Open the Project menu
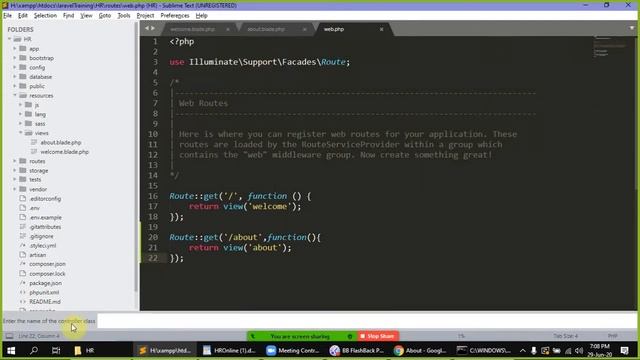 (x=145, y=16)
